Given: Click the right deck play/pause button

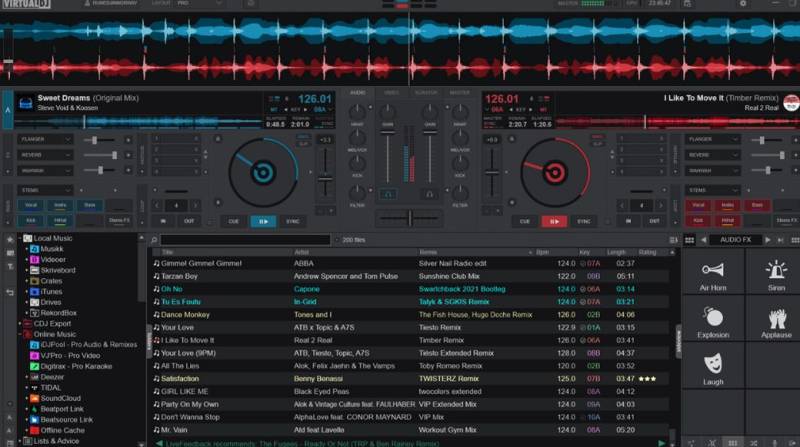Looking at the screenshot, I should point(554,221).
